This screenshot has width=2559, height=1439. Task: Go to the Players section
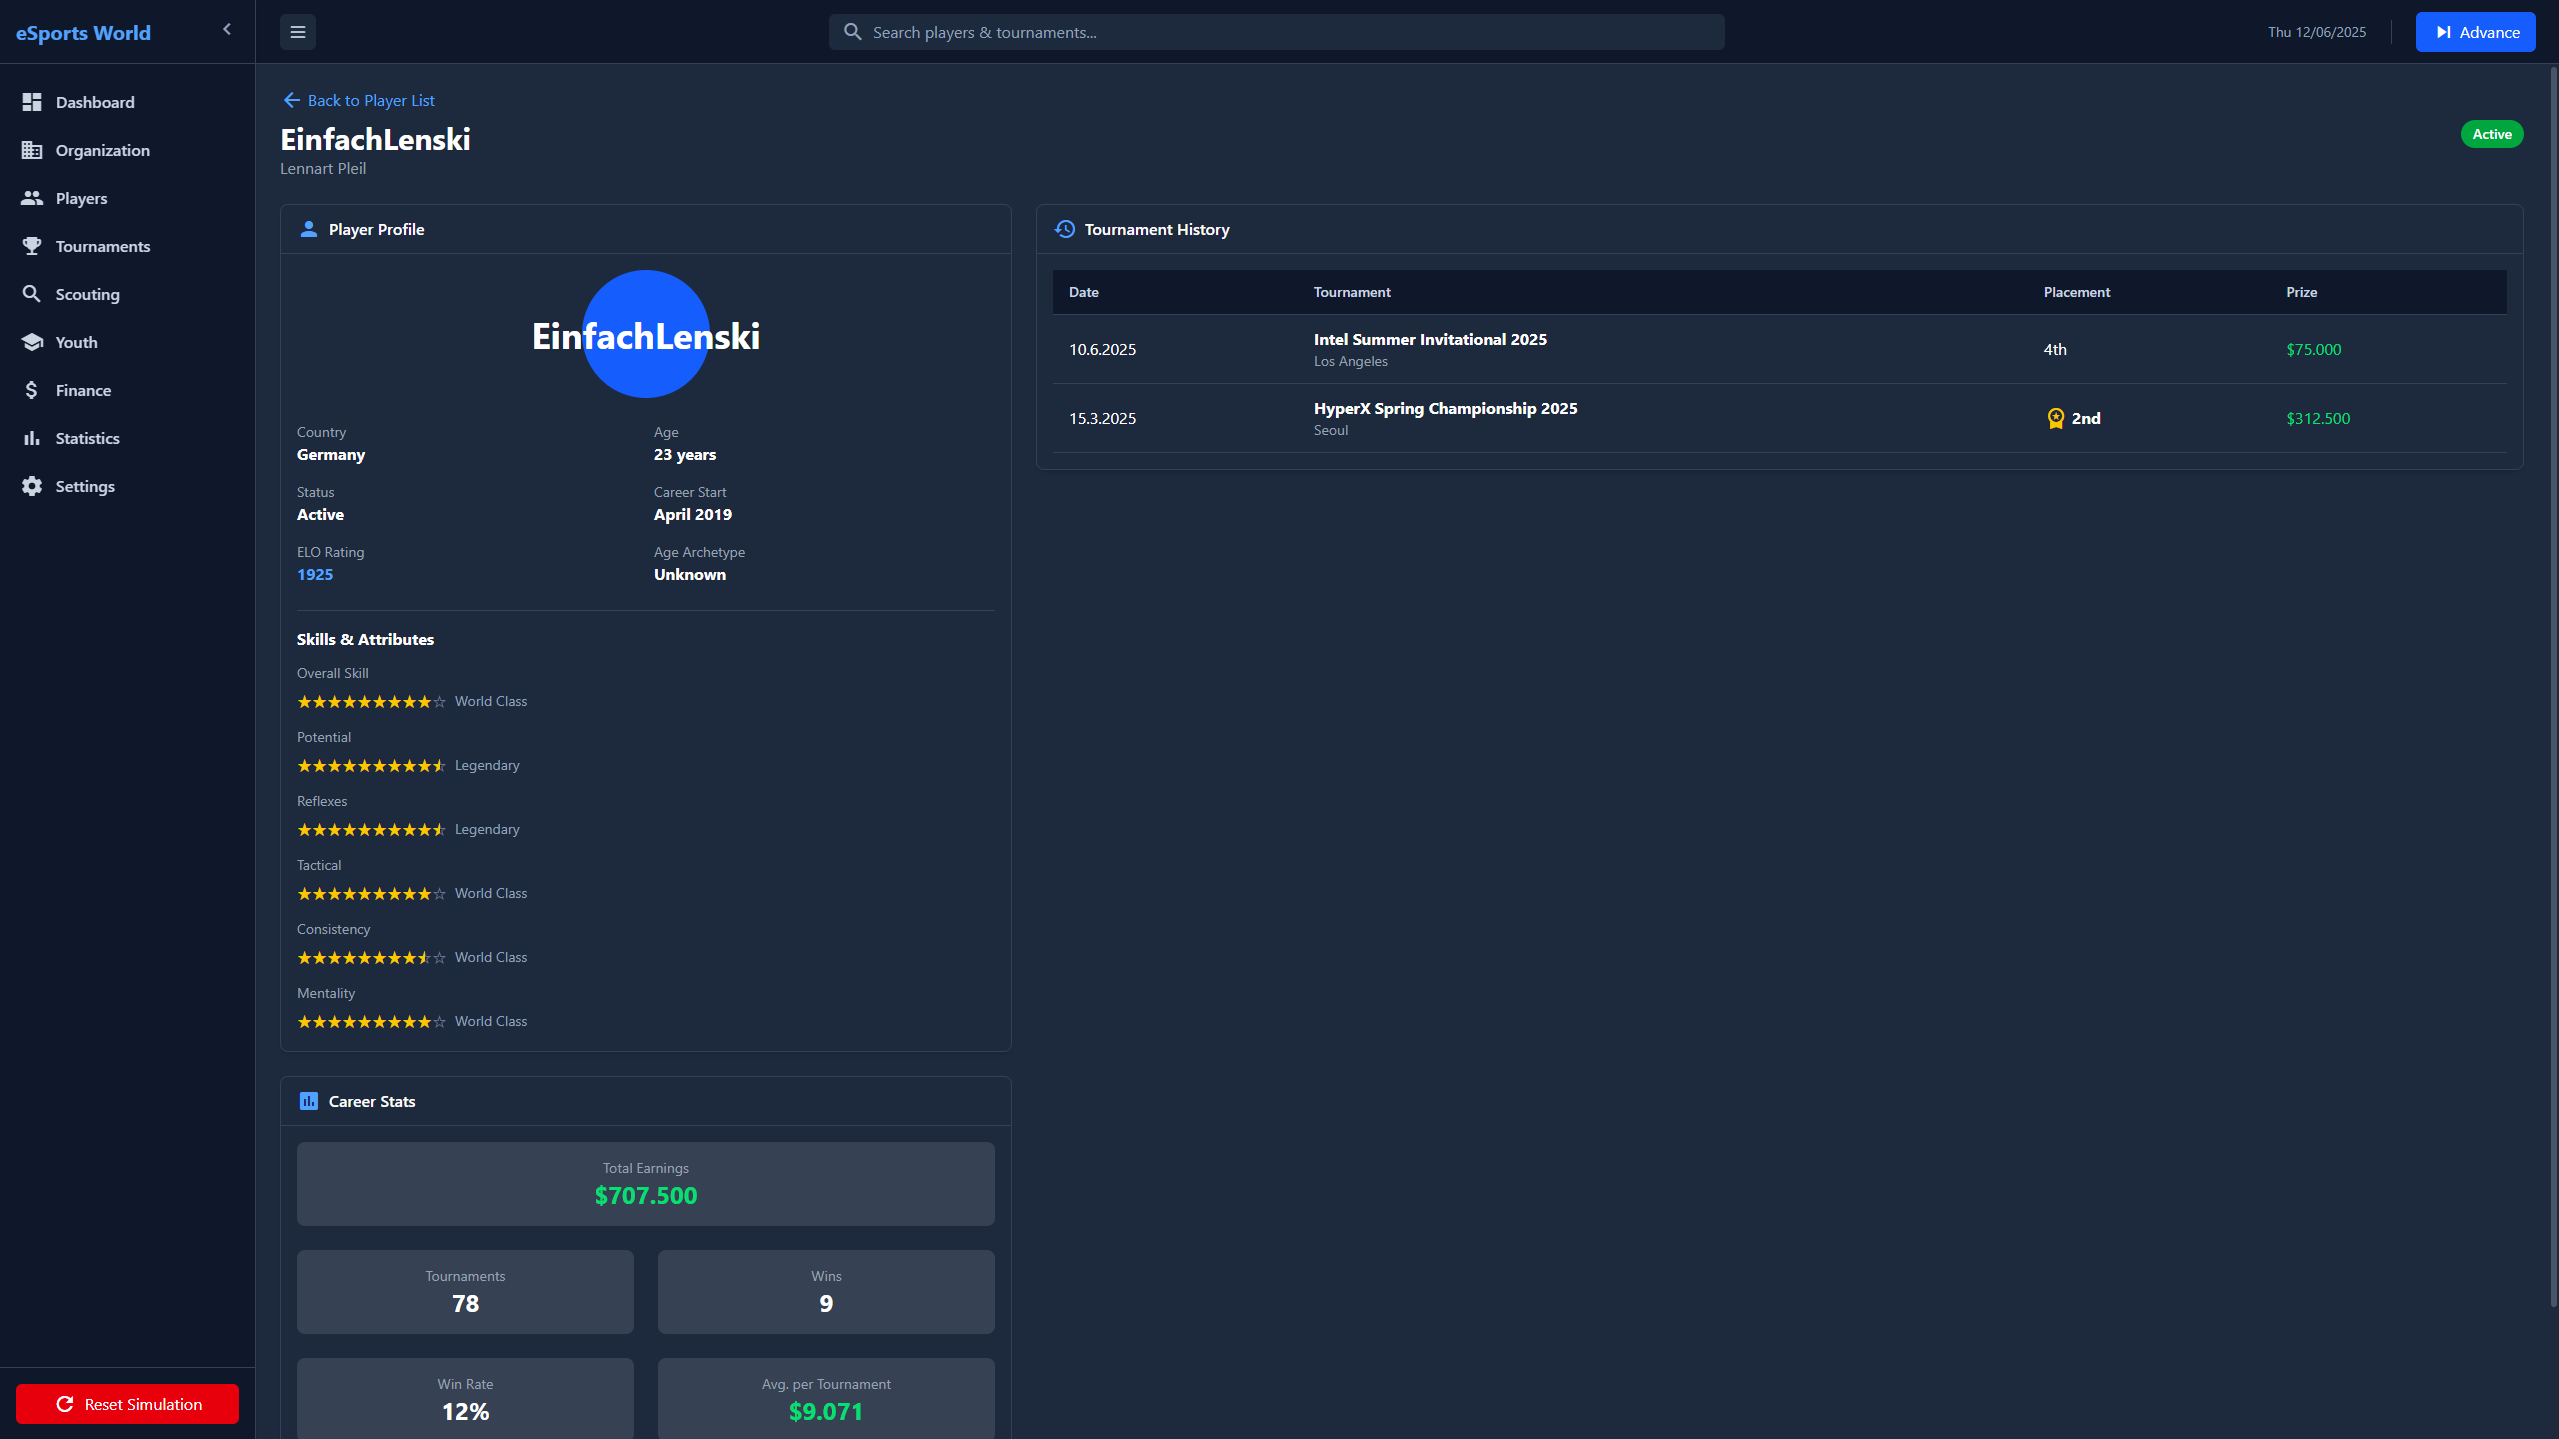(x=127, y=198)
